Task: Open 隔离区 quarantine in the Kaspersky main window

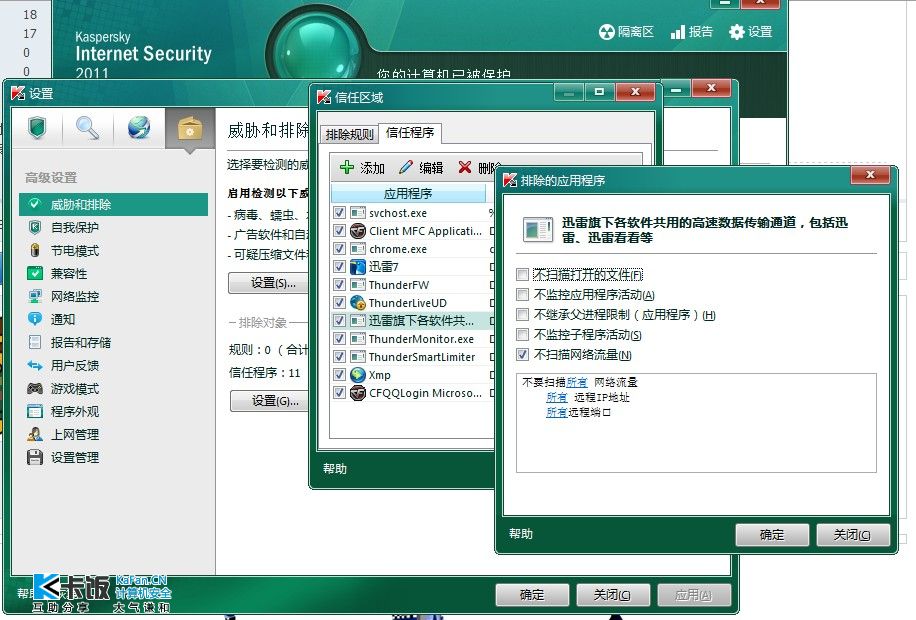Action: [x=626, y=32]
